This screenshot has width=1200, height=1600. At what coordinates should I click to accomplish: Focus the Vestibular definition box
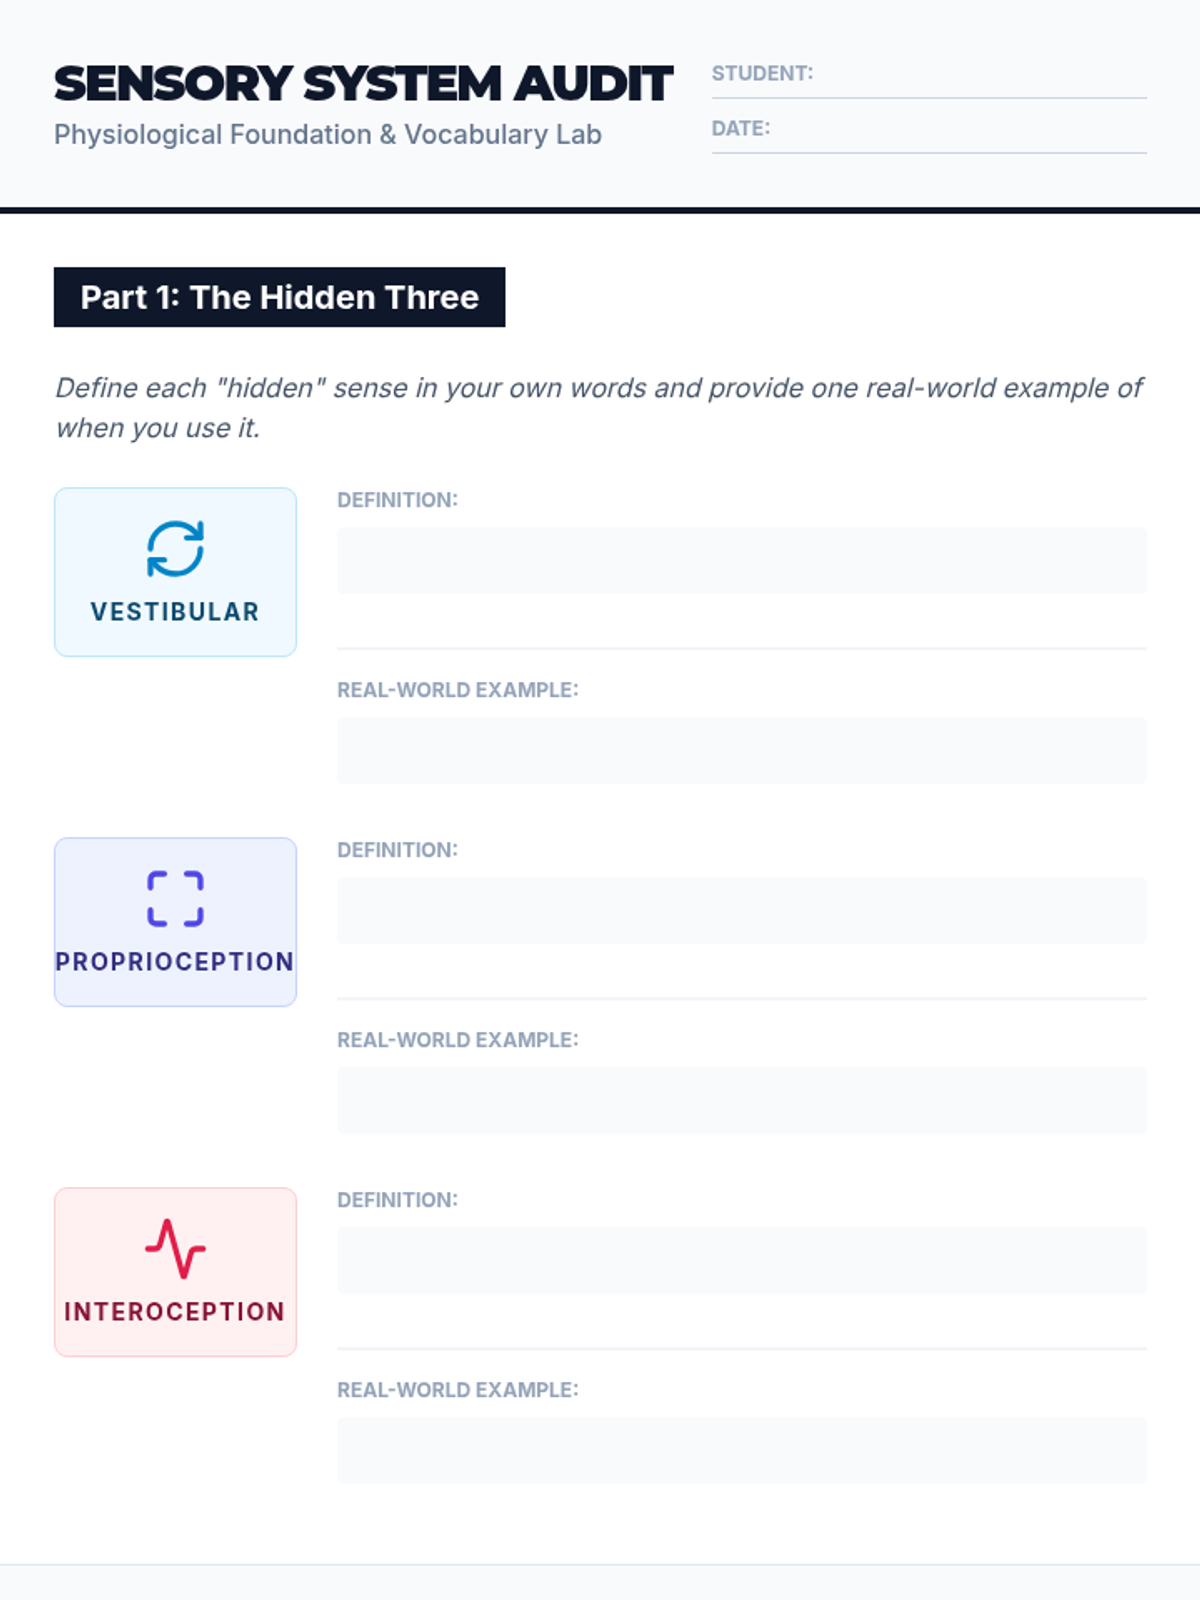(742, 561)
